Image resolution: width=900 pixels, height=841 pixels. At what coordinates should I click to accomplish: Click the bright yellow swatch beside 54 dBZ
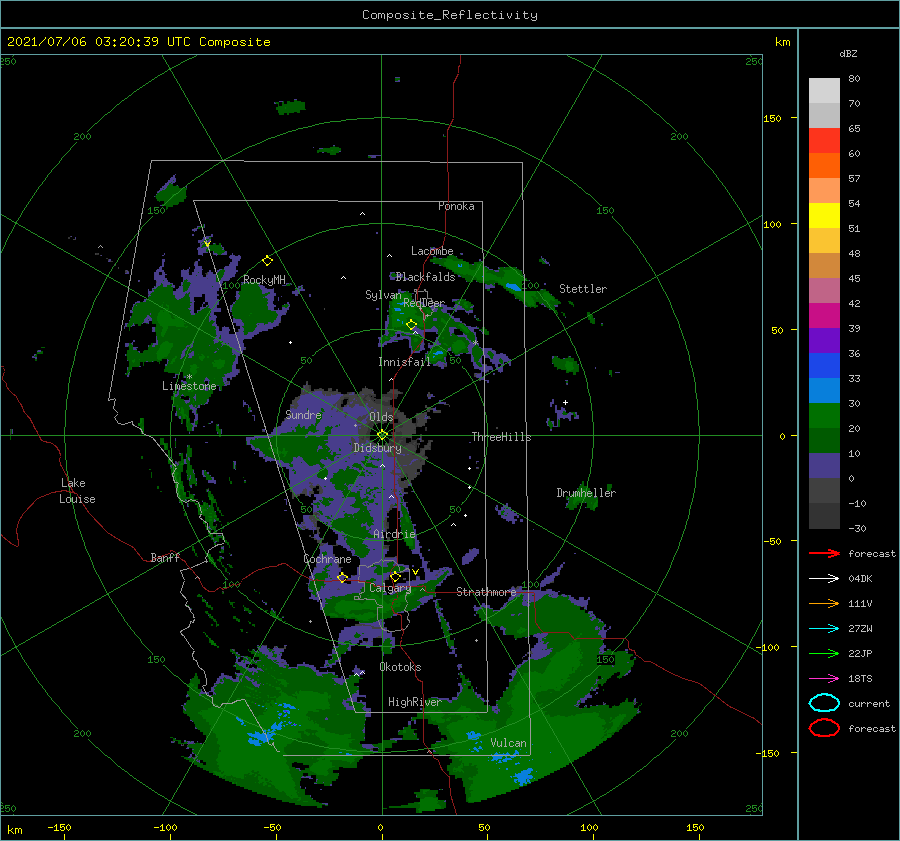(x=824, y=216)
